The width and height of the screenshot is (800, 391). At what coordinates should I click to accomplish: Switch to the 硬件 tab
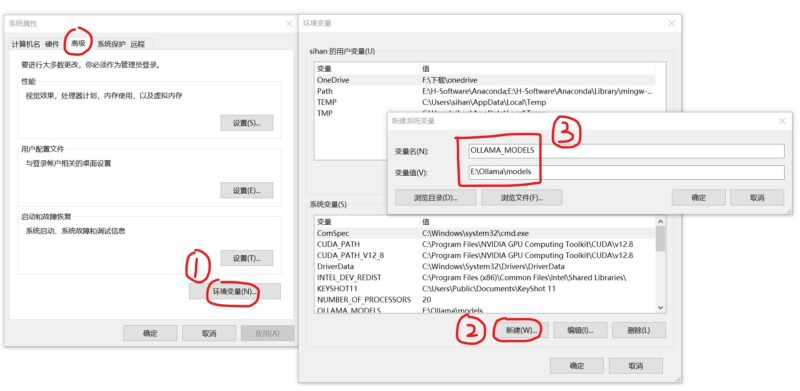[53, 44]
